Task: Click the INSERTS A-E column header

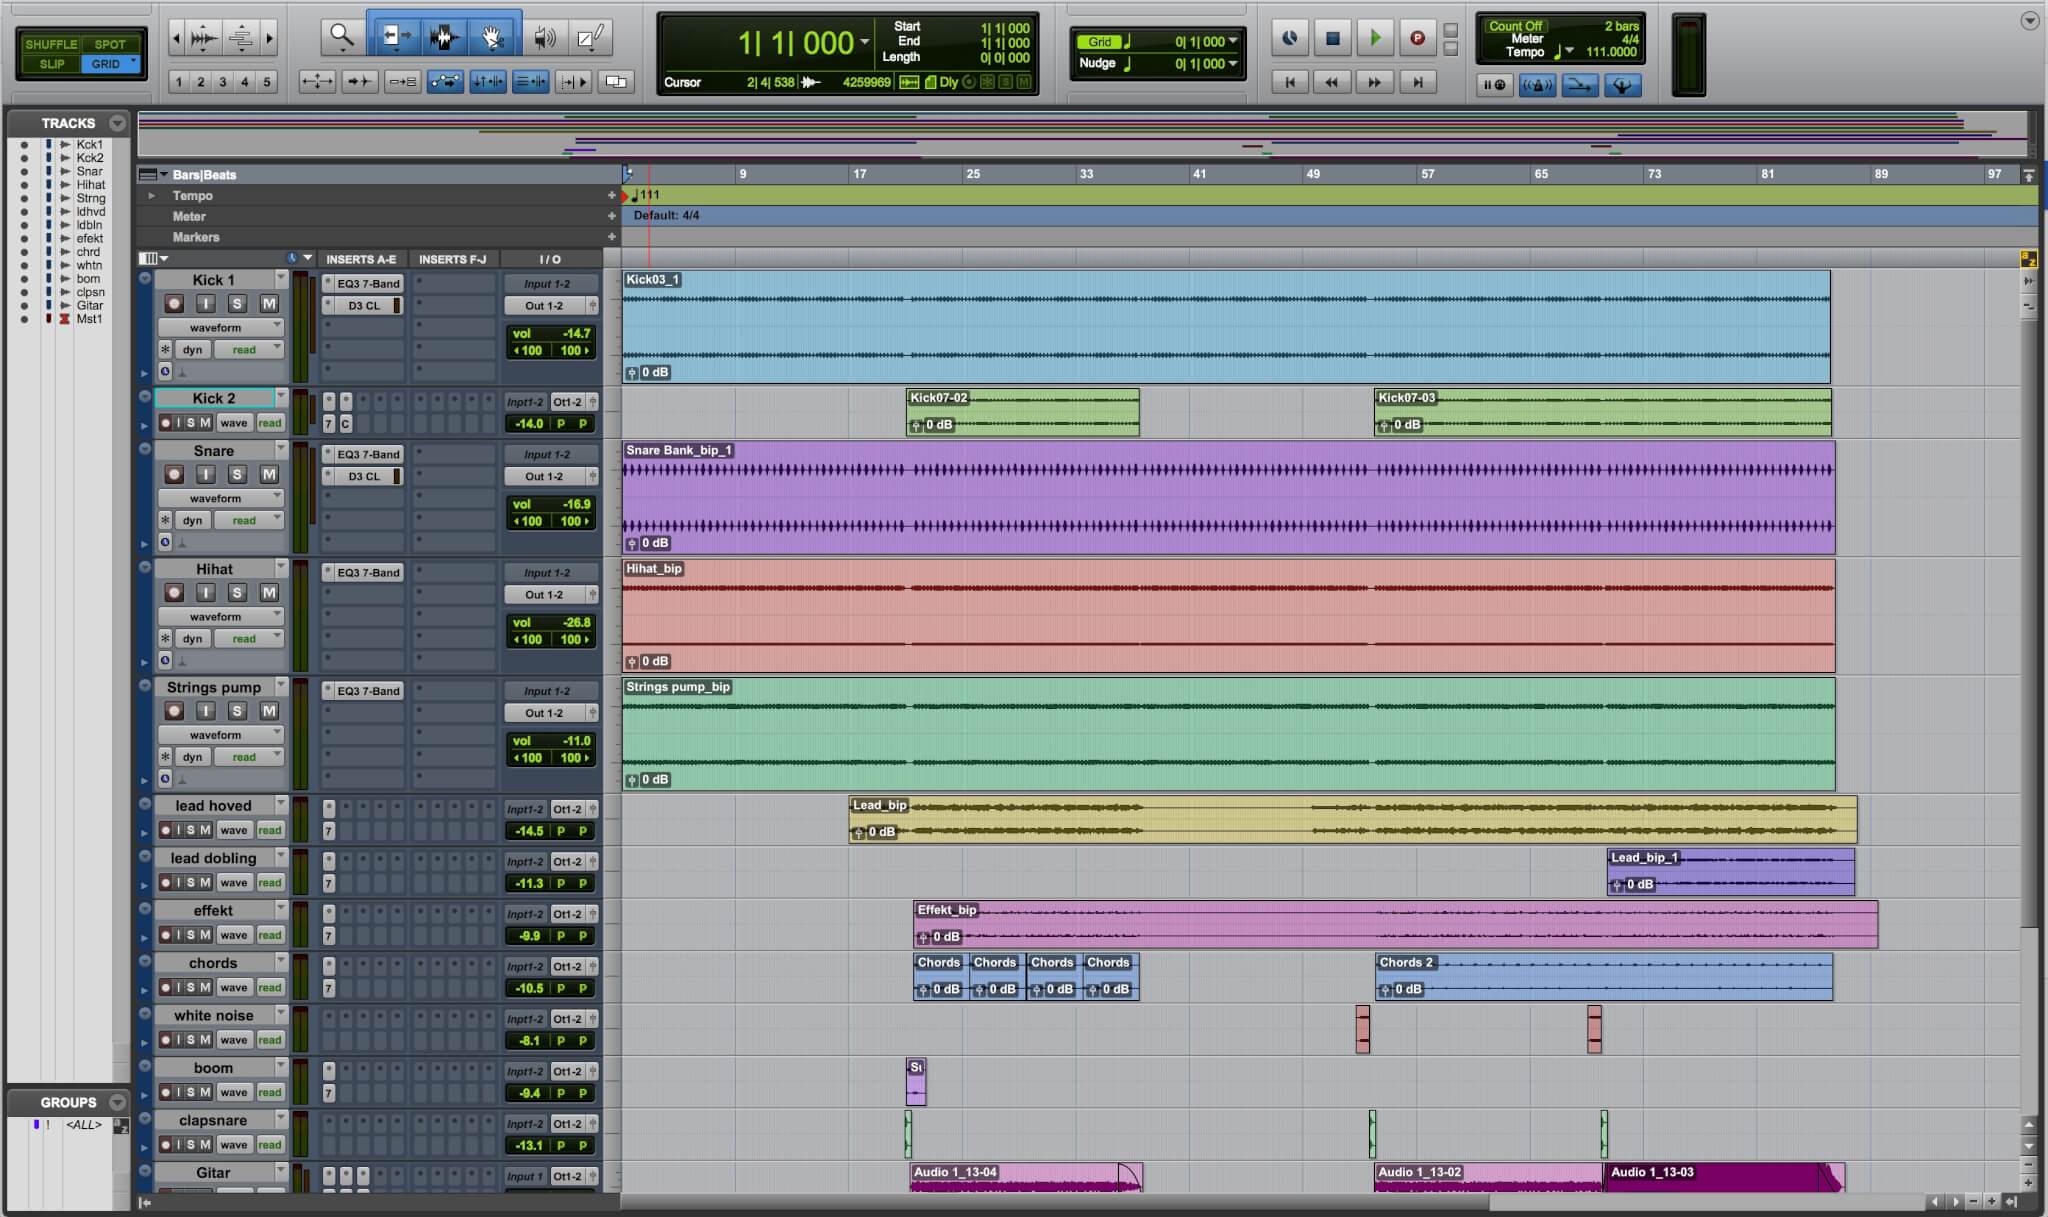Action: [x=361, y=259]
